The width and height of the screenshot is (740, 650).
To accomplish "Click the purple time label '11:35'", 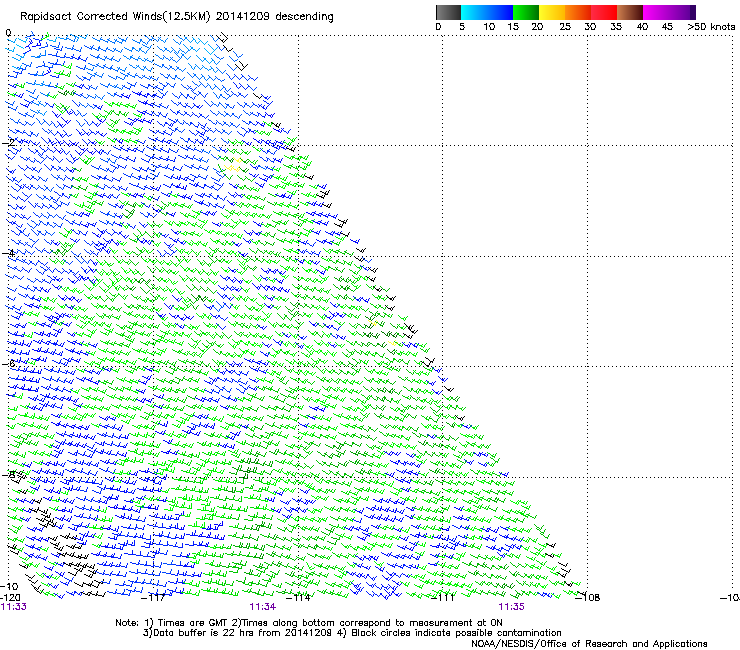I will coord(512,607).
